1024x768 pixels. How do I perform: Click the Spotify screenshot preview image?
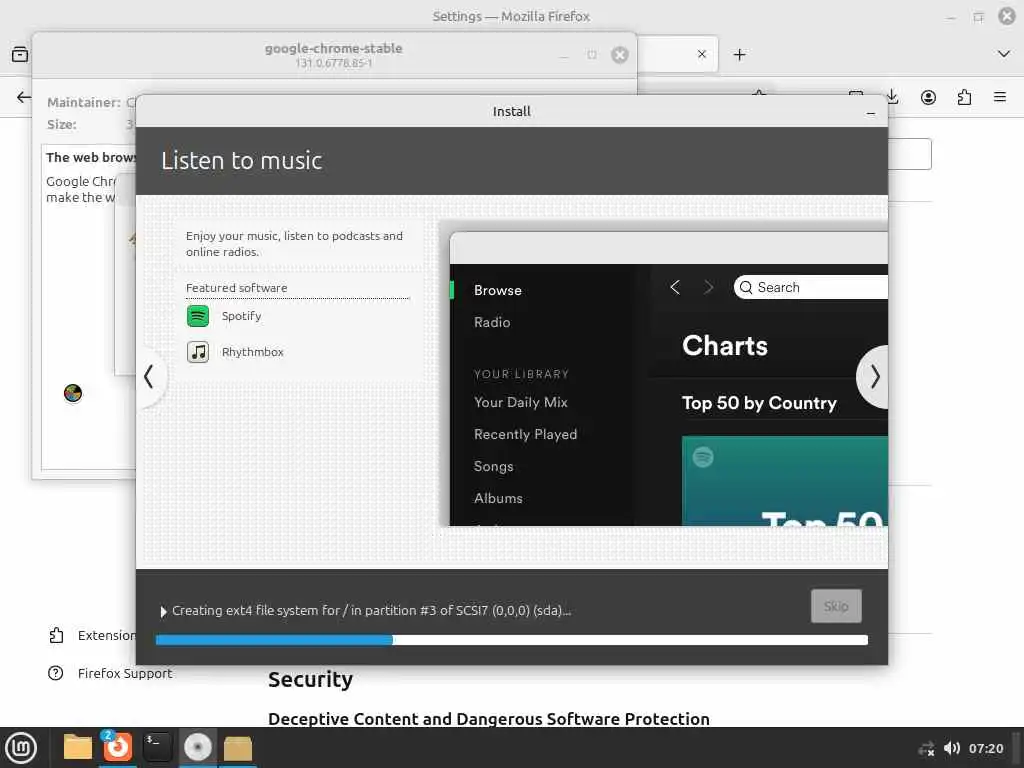click(x=668, y=379)
